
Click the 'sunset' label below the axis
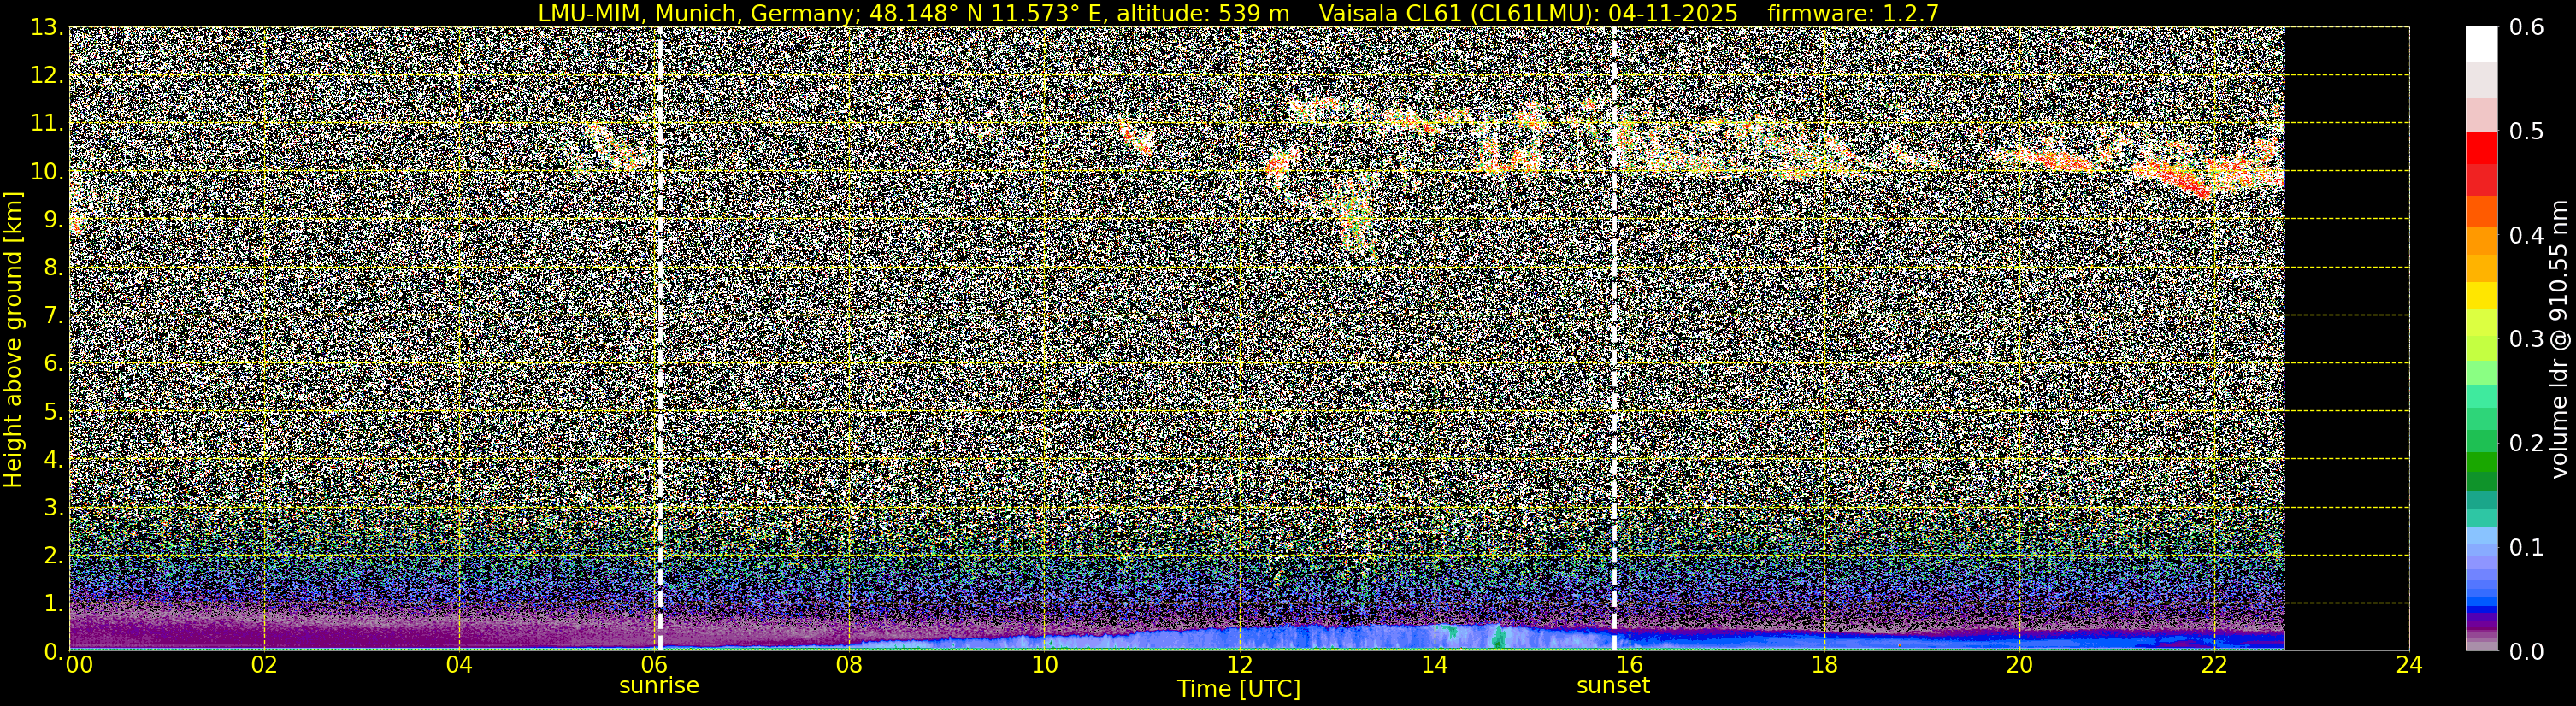(x=1613, y=686)
